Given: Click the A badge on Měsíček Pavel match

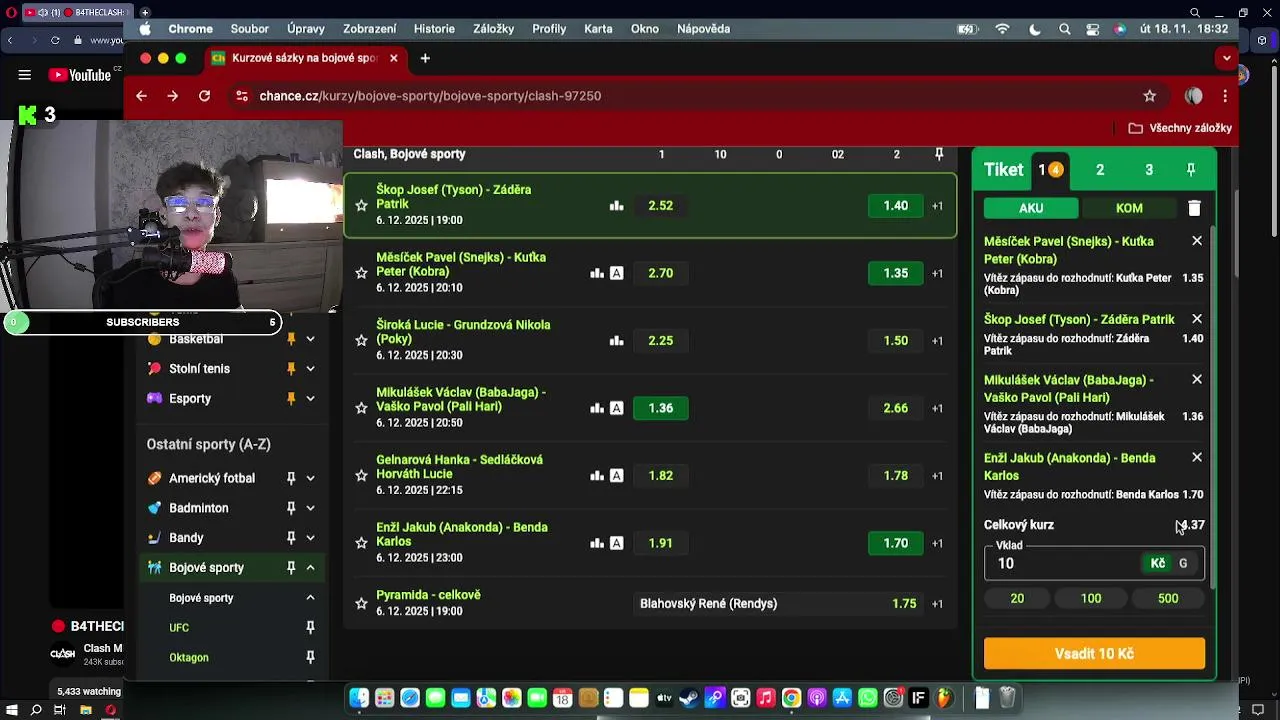Looking at the screenshot, I should 617,273.
